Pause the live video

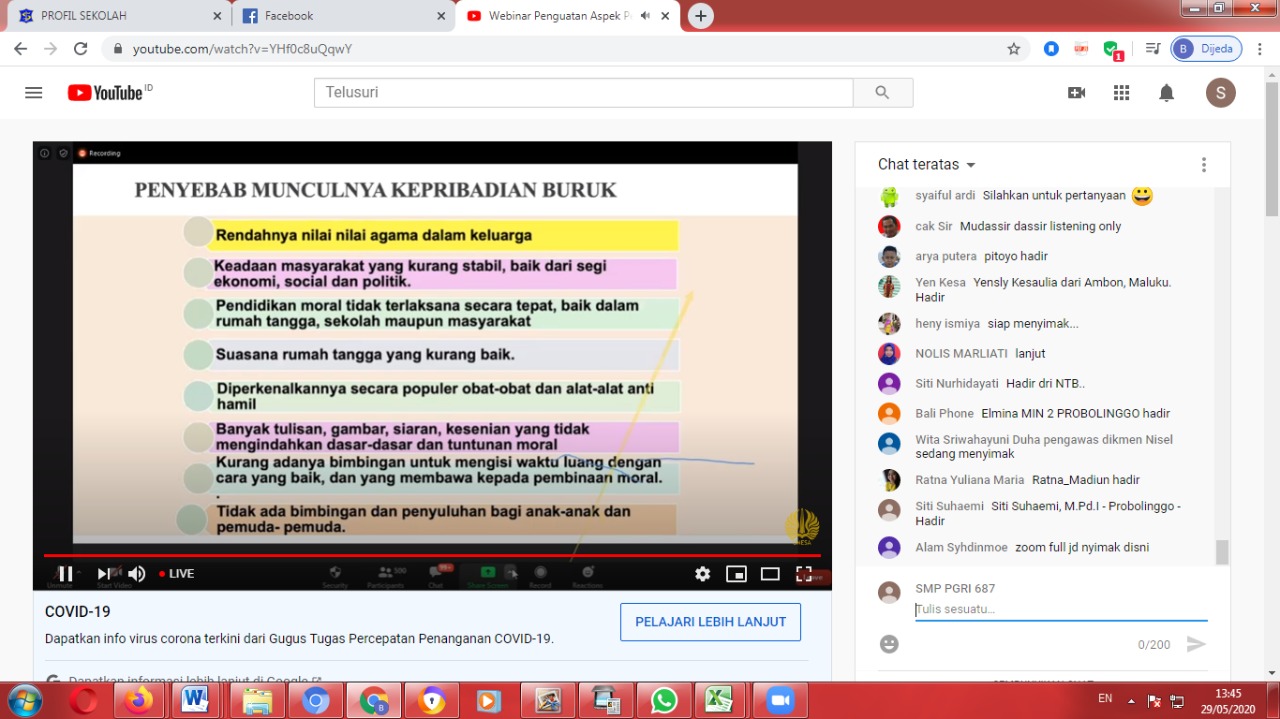pyautogui.click(x=65, y=574)
